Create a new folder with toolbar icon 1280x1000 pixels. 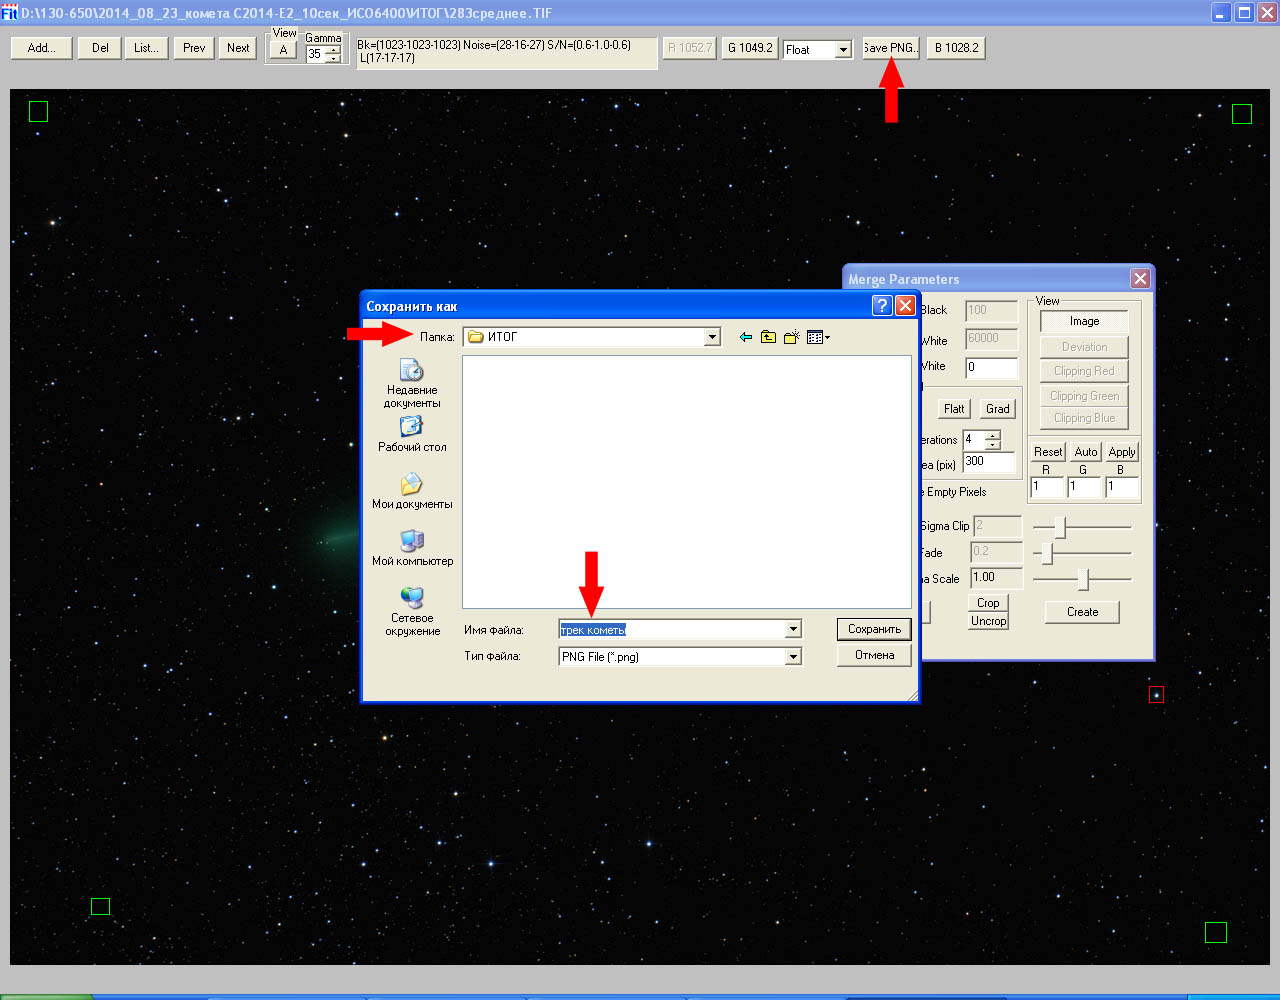[x=791, y=338]
